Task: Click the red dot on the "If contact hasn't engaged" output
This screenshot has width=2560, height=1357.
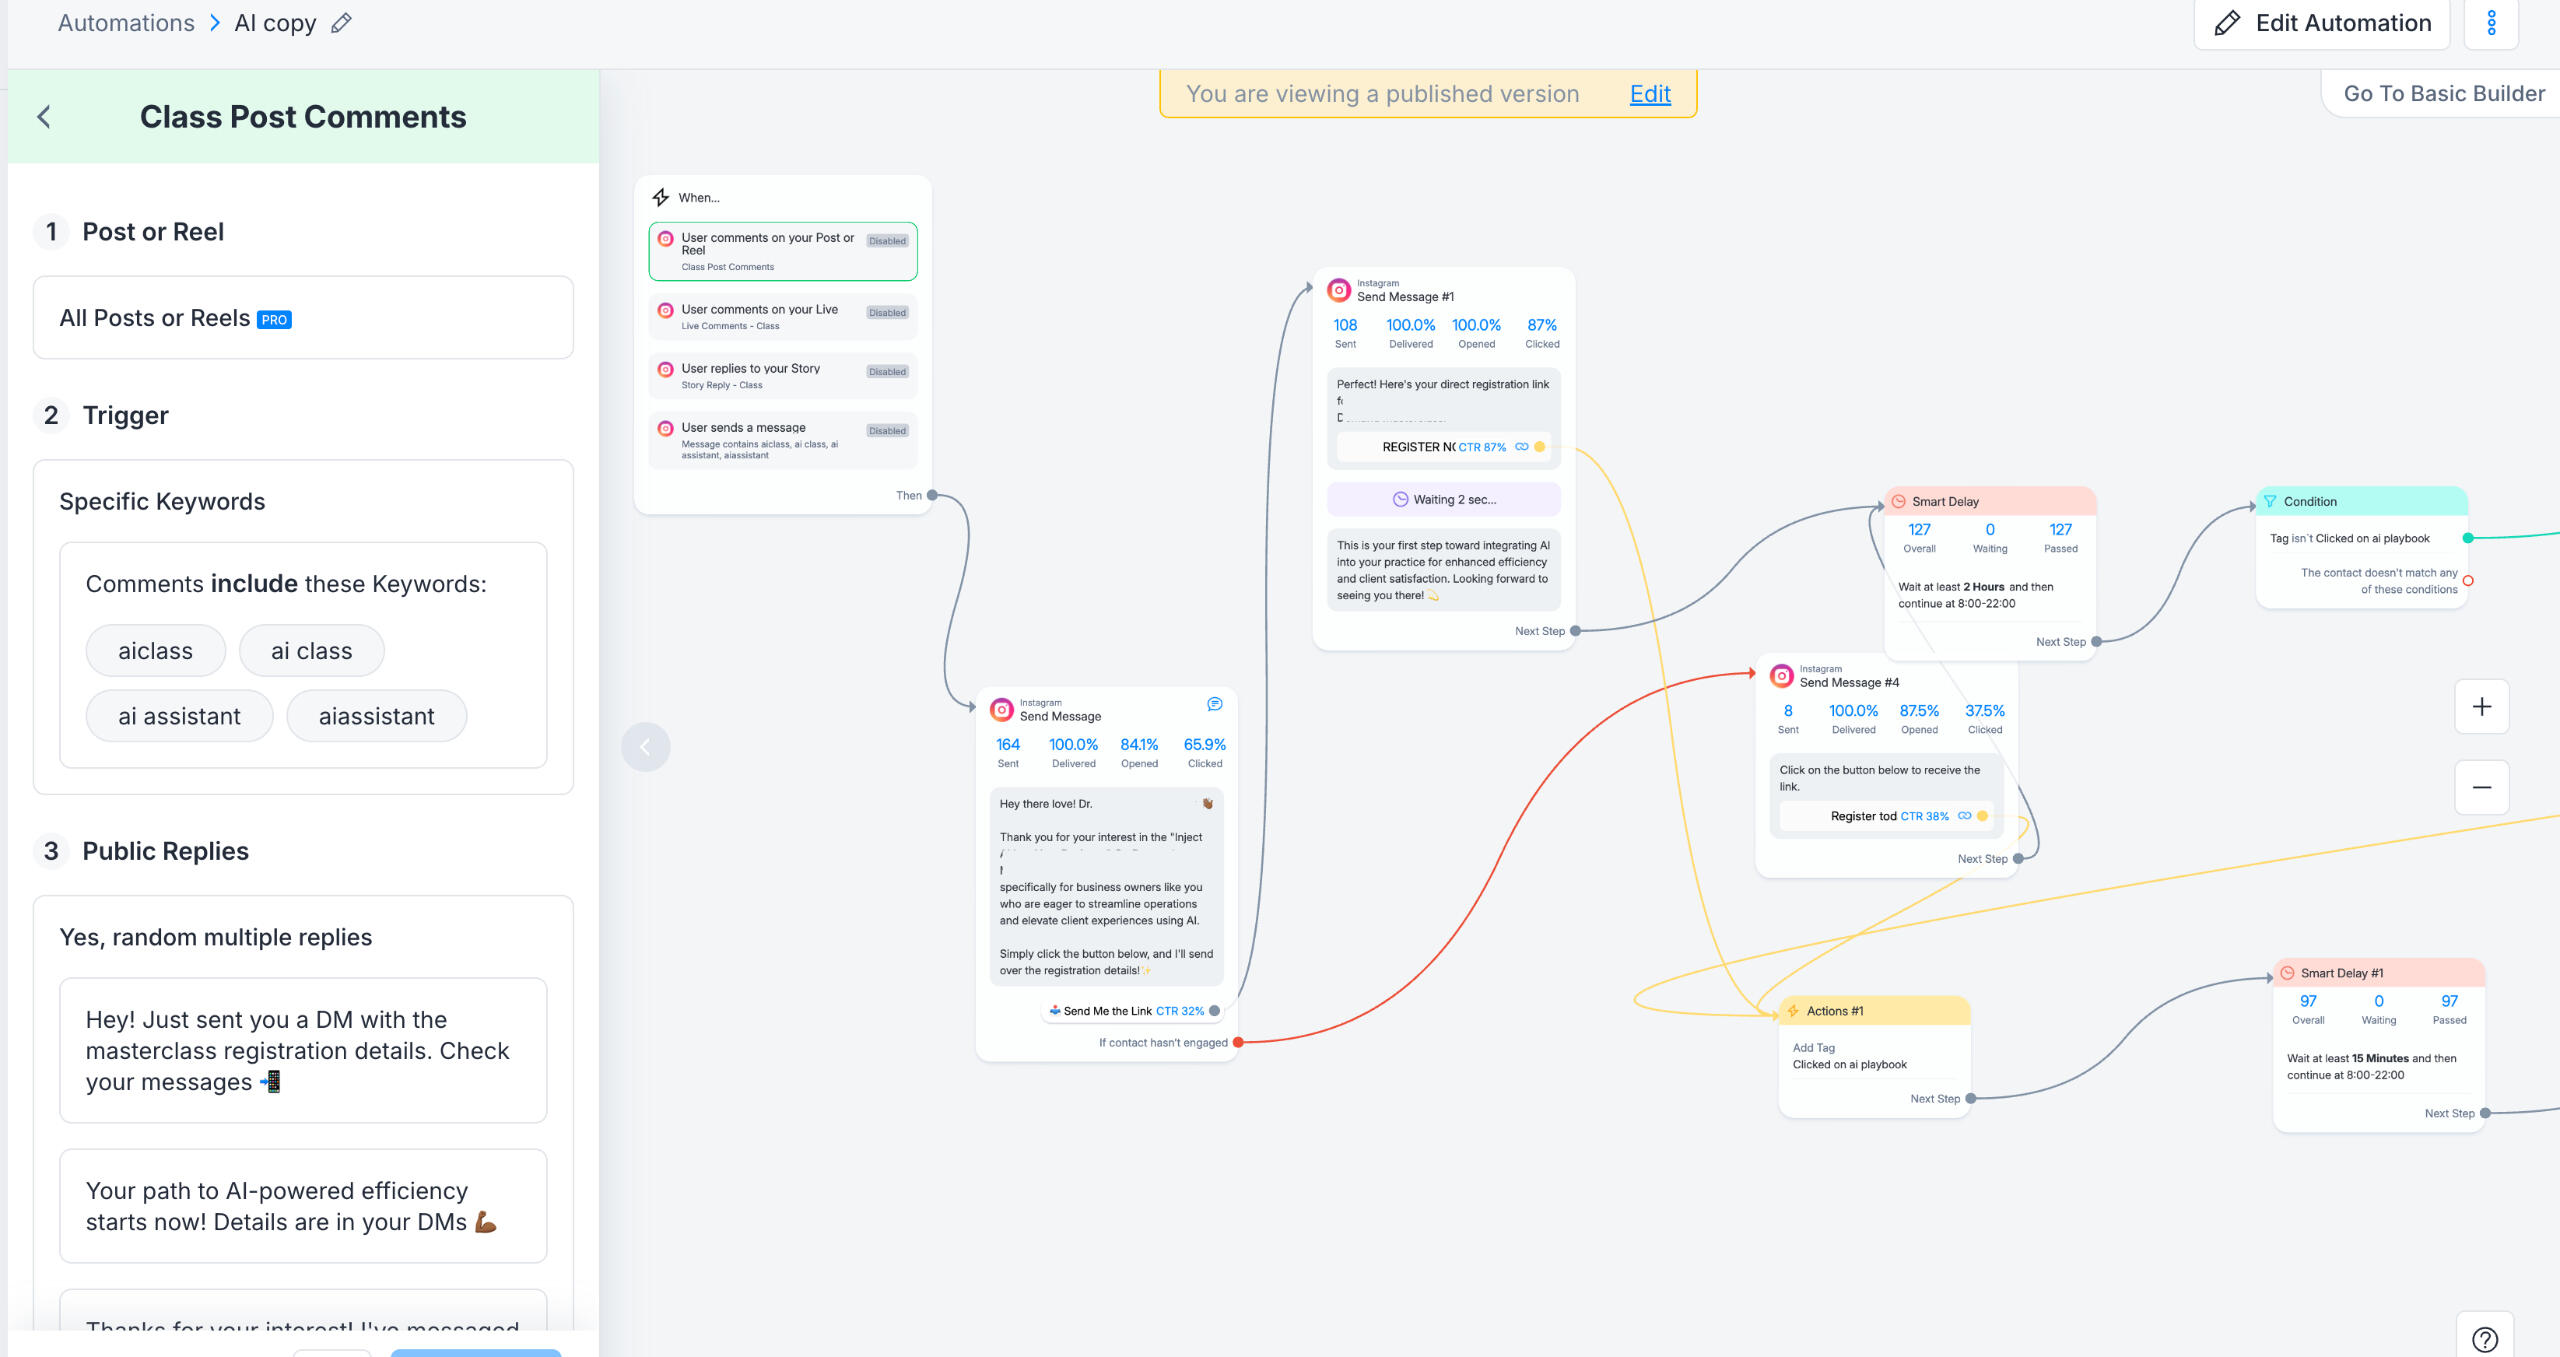Action: tap(1238, 1042)
